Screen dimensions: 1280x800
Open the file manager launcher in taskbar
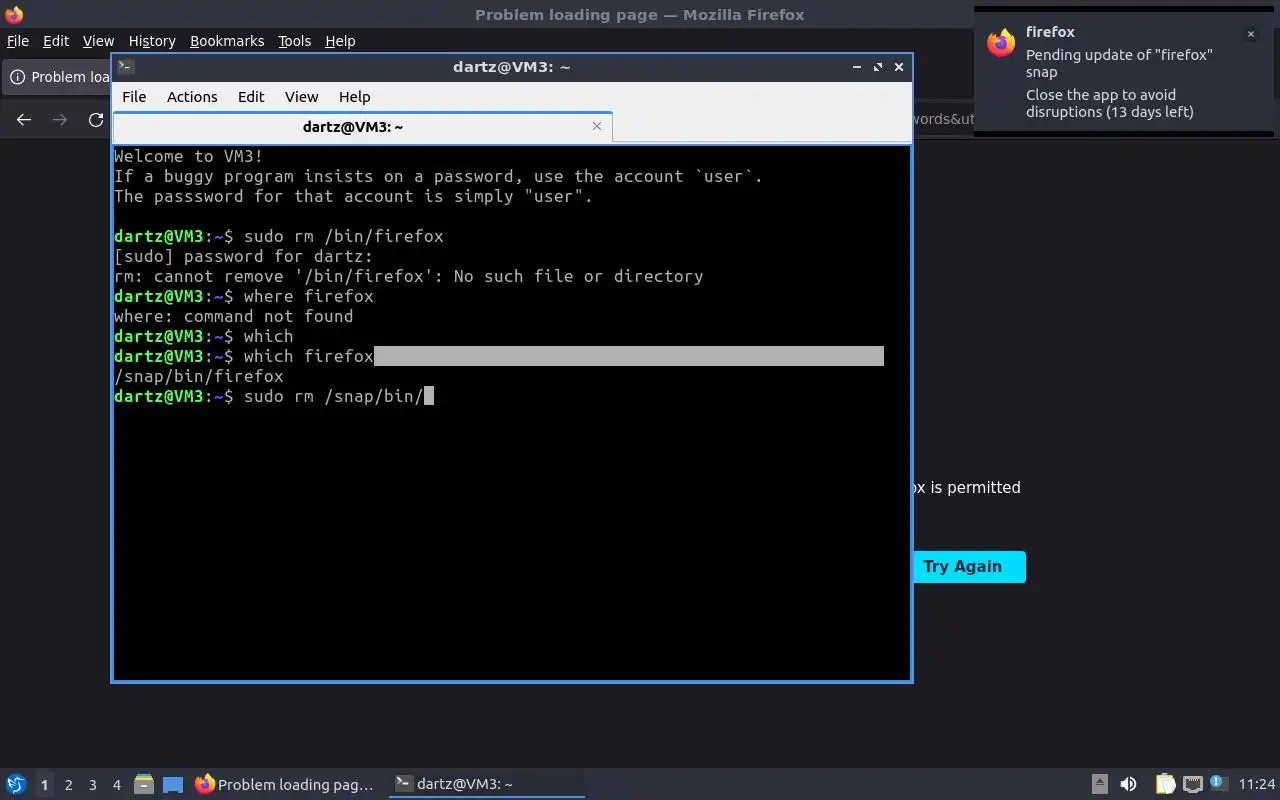click(x=144, y=784)
